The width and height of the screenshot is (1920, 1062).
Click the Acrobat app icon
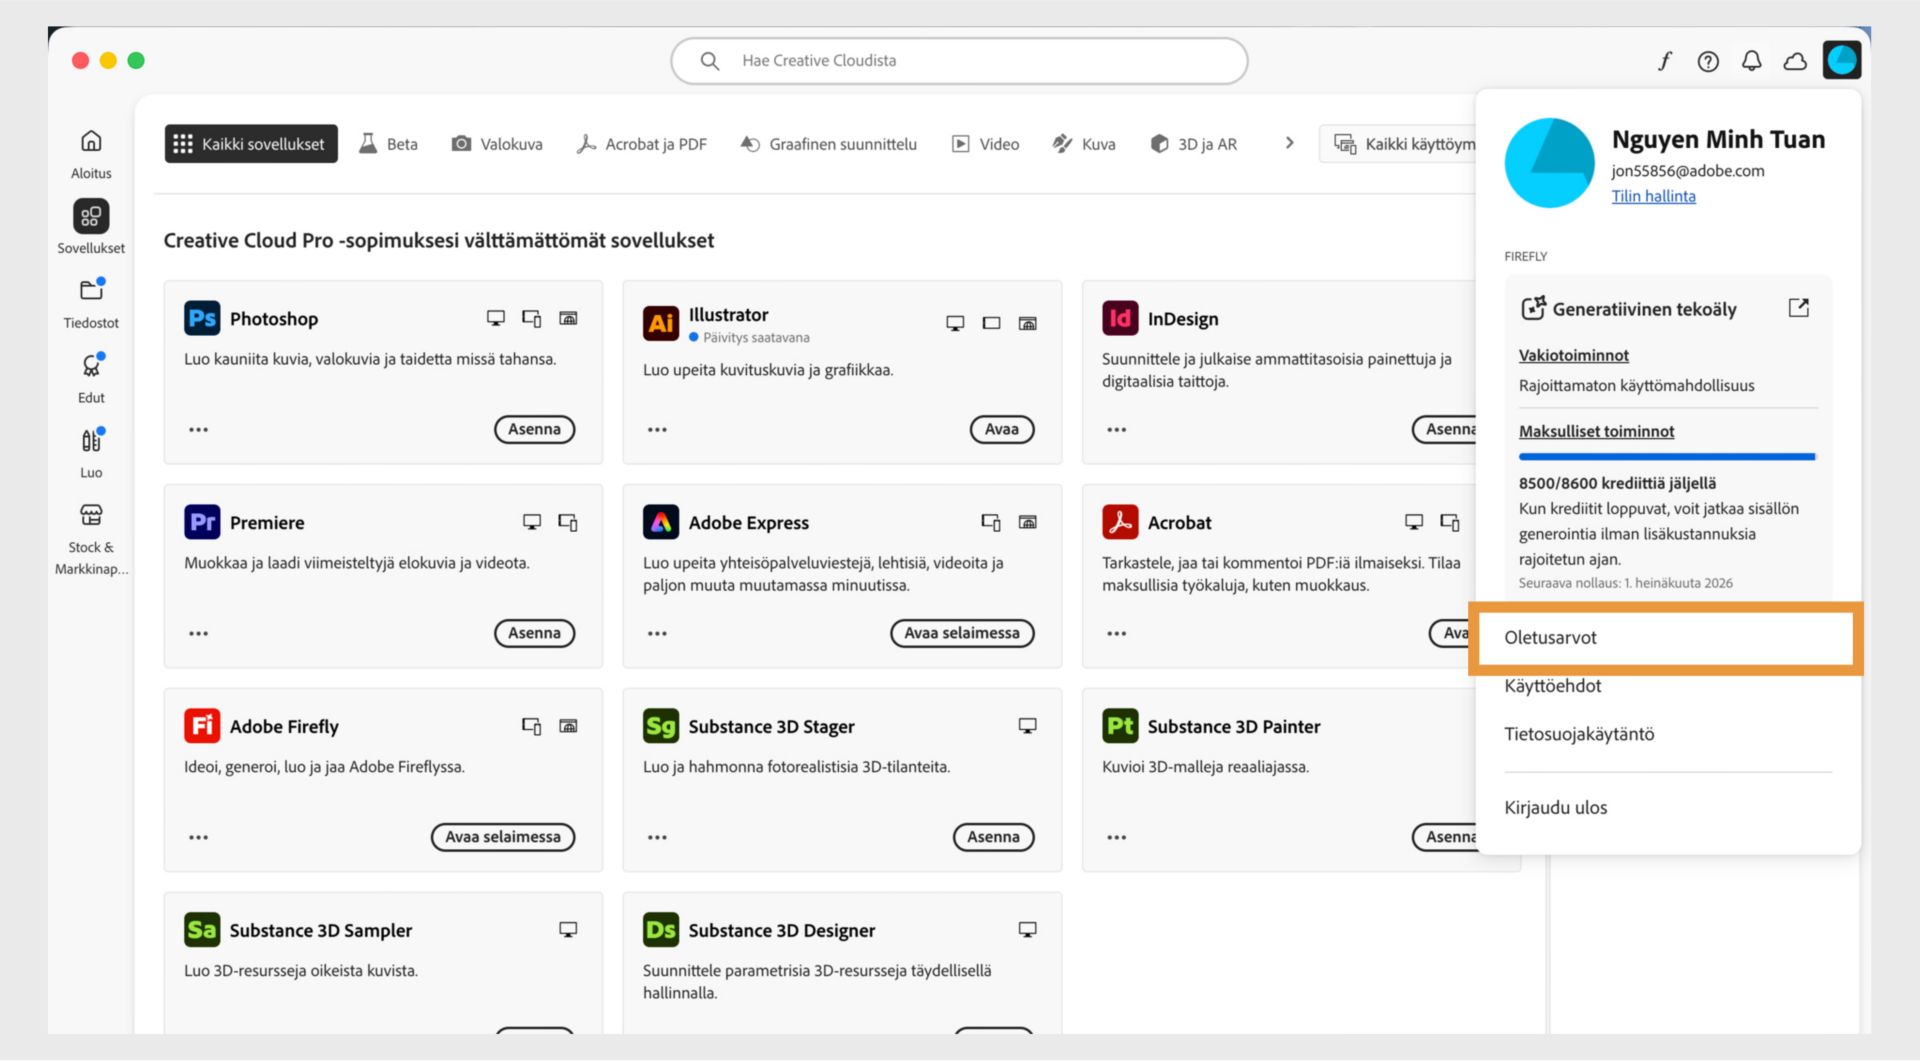point(1120,522)
